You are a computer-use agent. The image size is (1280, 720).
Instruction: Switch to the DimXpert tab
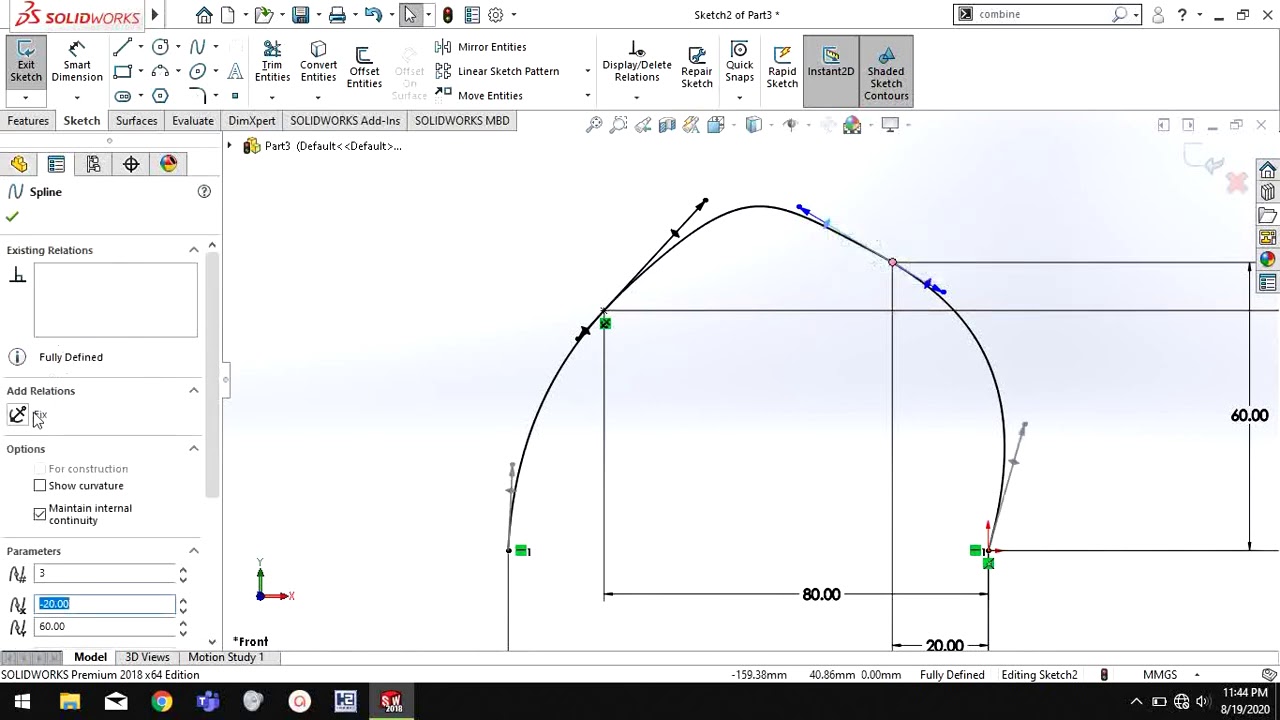[251, 121]
